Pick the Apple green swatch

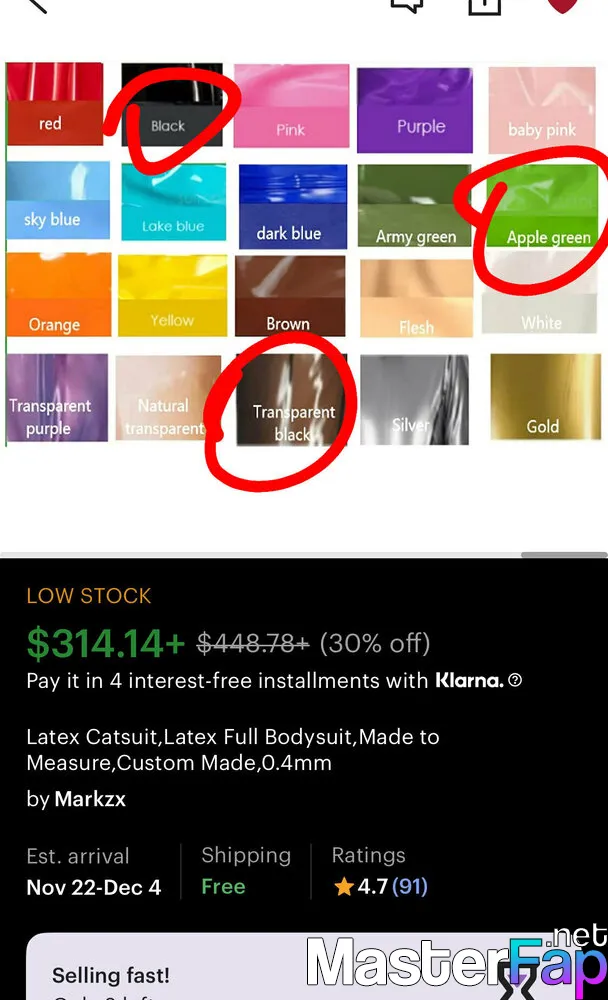click(x=542, y=205)
